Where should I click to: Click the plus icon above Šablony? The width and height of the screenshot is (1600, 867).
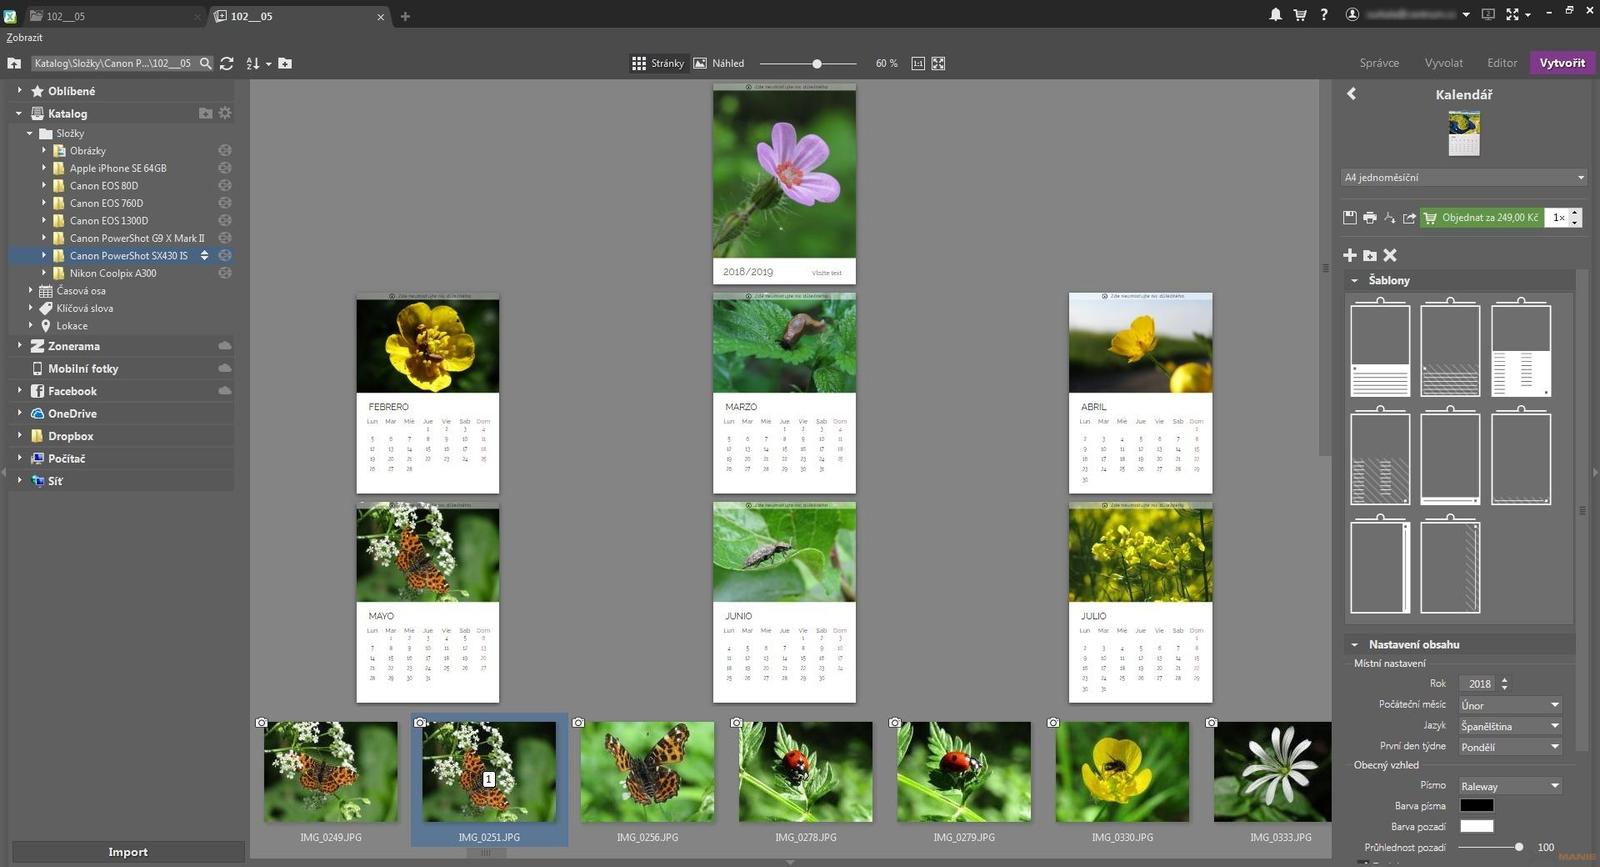pos(1350,255)
